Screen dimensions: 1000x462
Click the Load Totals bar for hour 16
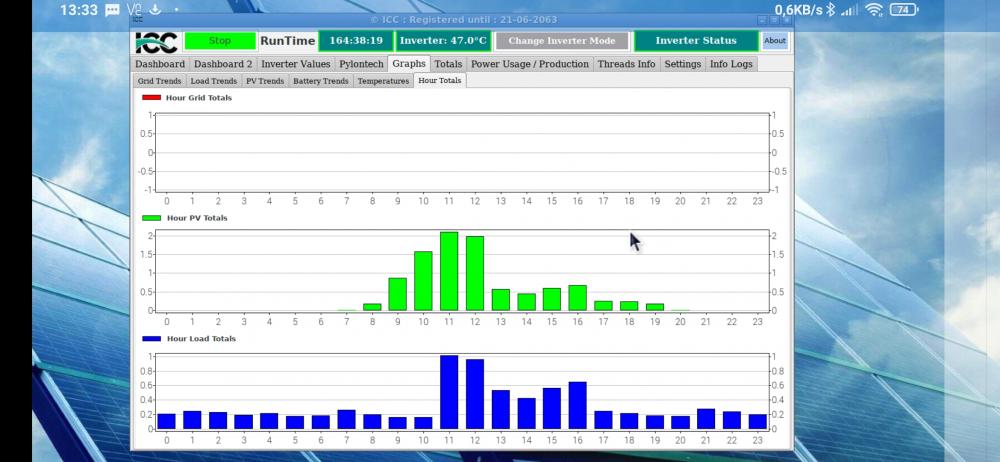coord(578,405)
